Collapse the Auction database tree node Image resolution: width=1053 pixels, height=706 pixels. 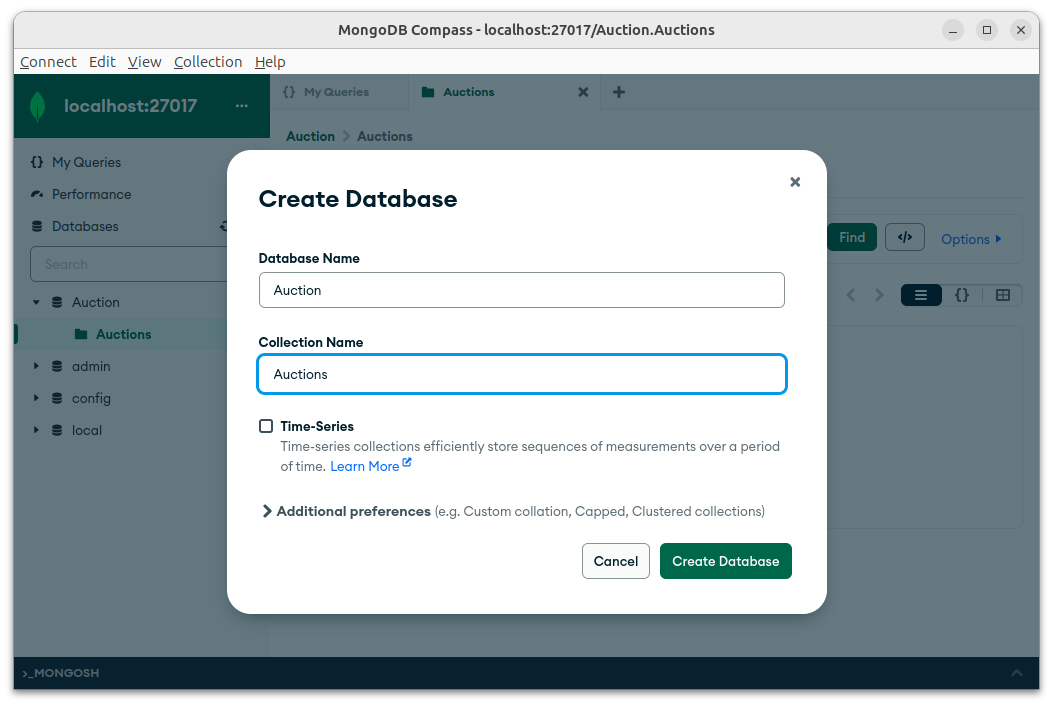click(x=36, y=302)
